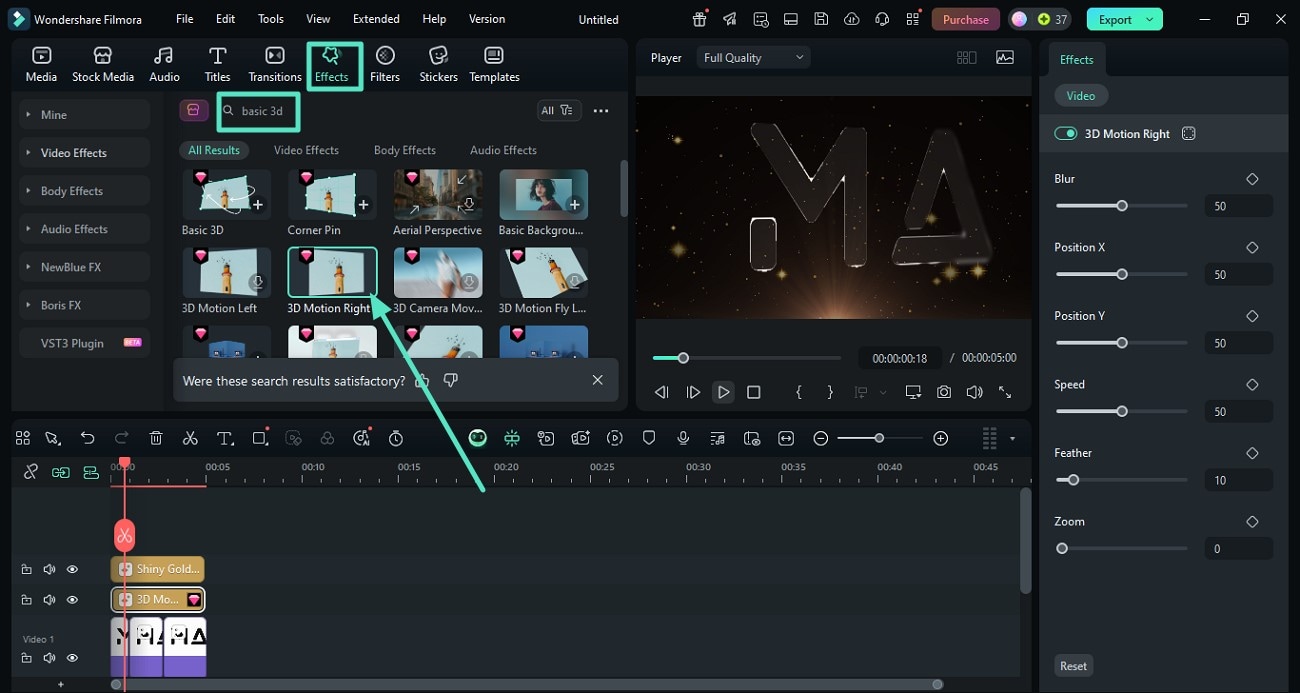The image size is (1300, 693).
Task: Take a snapshot of the preview
Action: (943, 393)
